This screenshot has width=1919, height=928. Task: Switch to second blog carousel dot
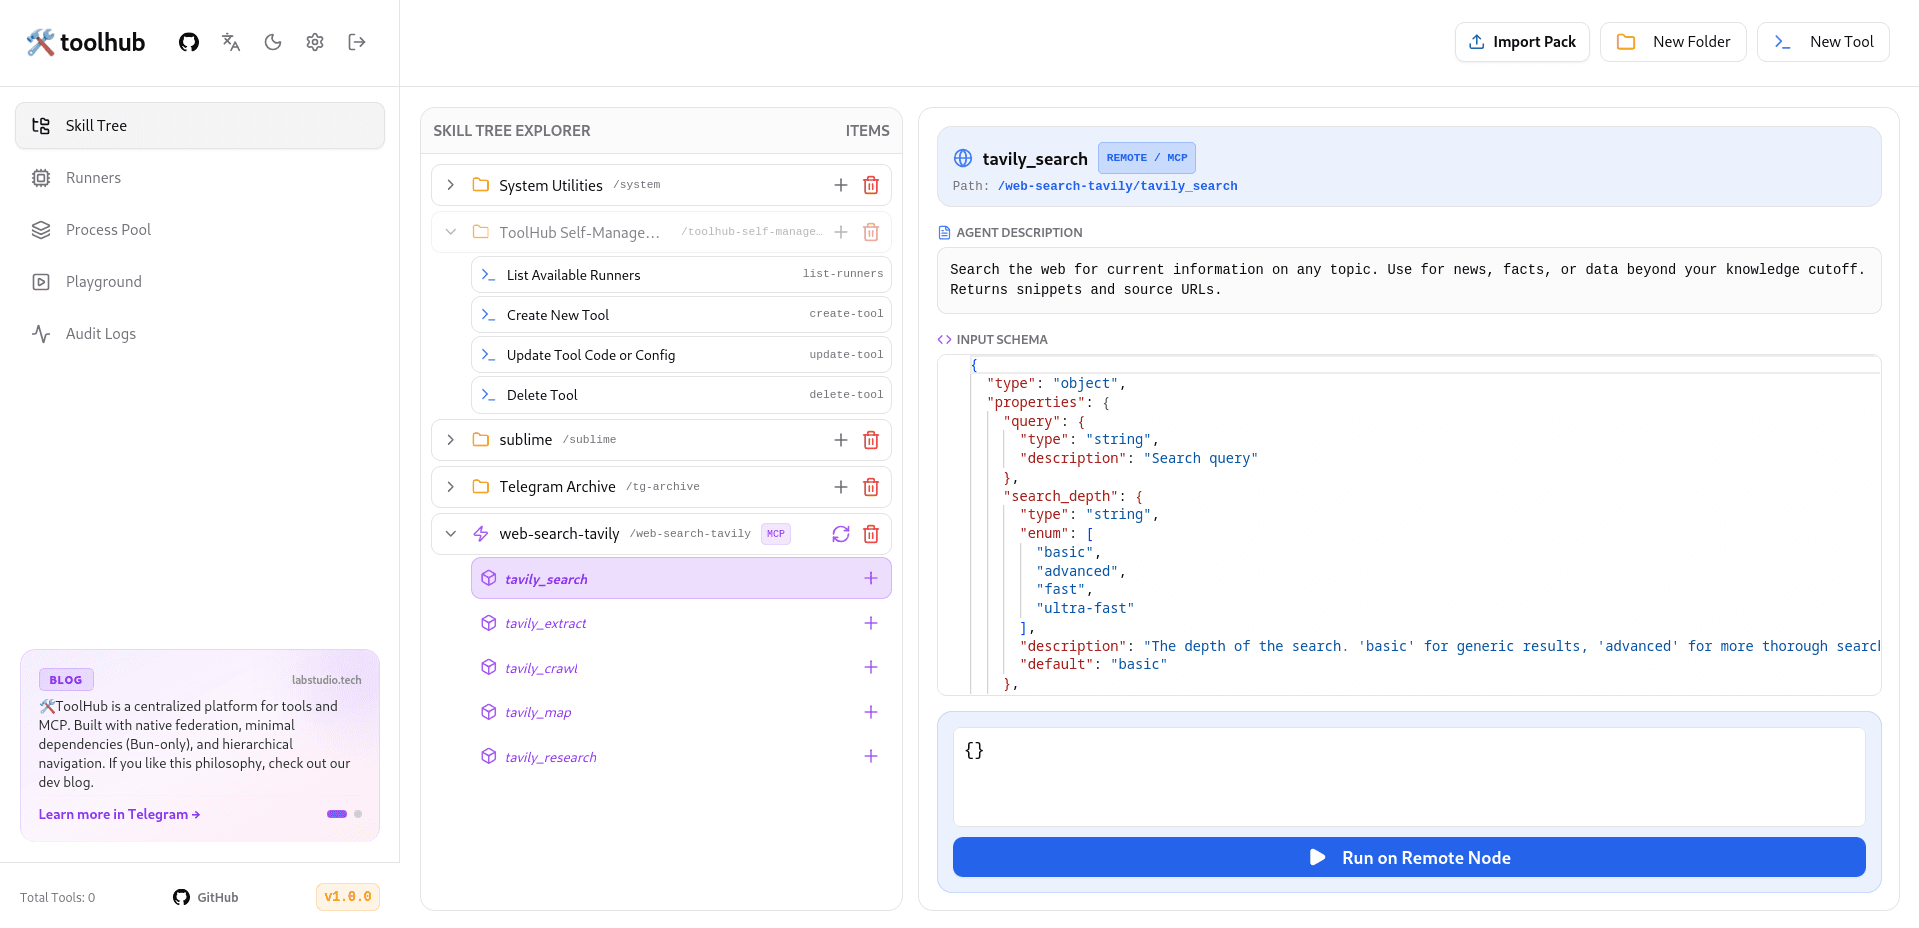(x=358, y=814)
